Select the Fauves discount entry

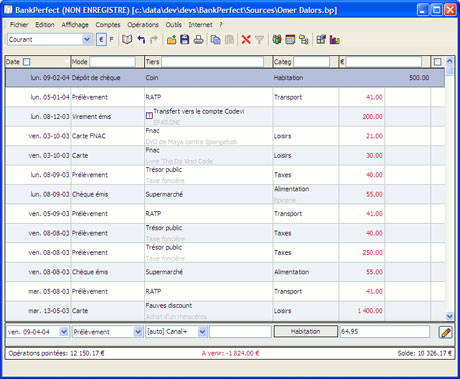169,305
